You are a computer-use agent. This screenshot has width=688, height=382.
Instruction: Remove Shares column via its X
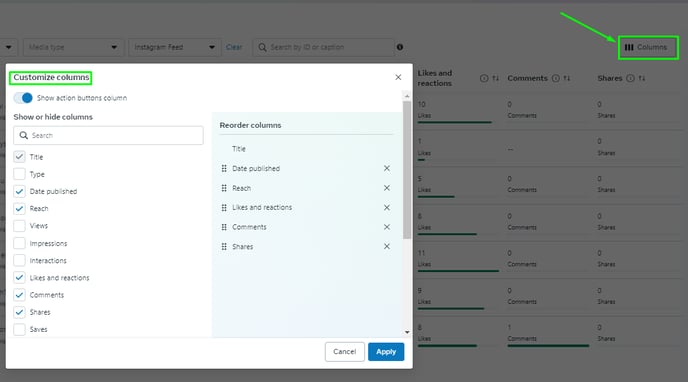[x=387, y=246]
